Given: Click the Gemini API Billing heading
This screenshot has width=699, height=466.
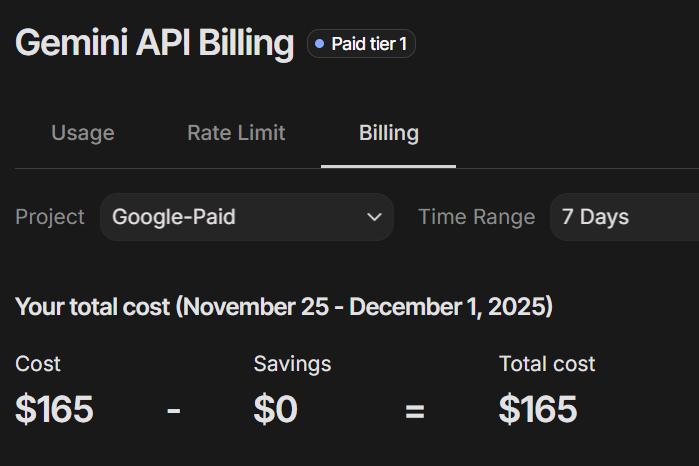Looking at the screenshot, I should click(155, 43).
